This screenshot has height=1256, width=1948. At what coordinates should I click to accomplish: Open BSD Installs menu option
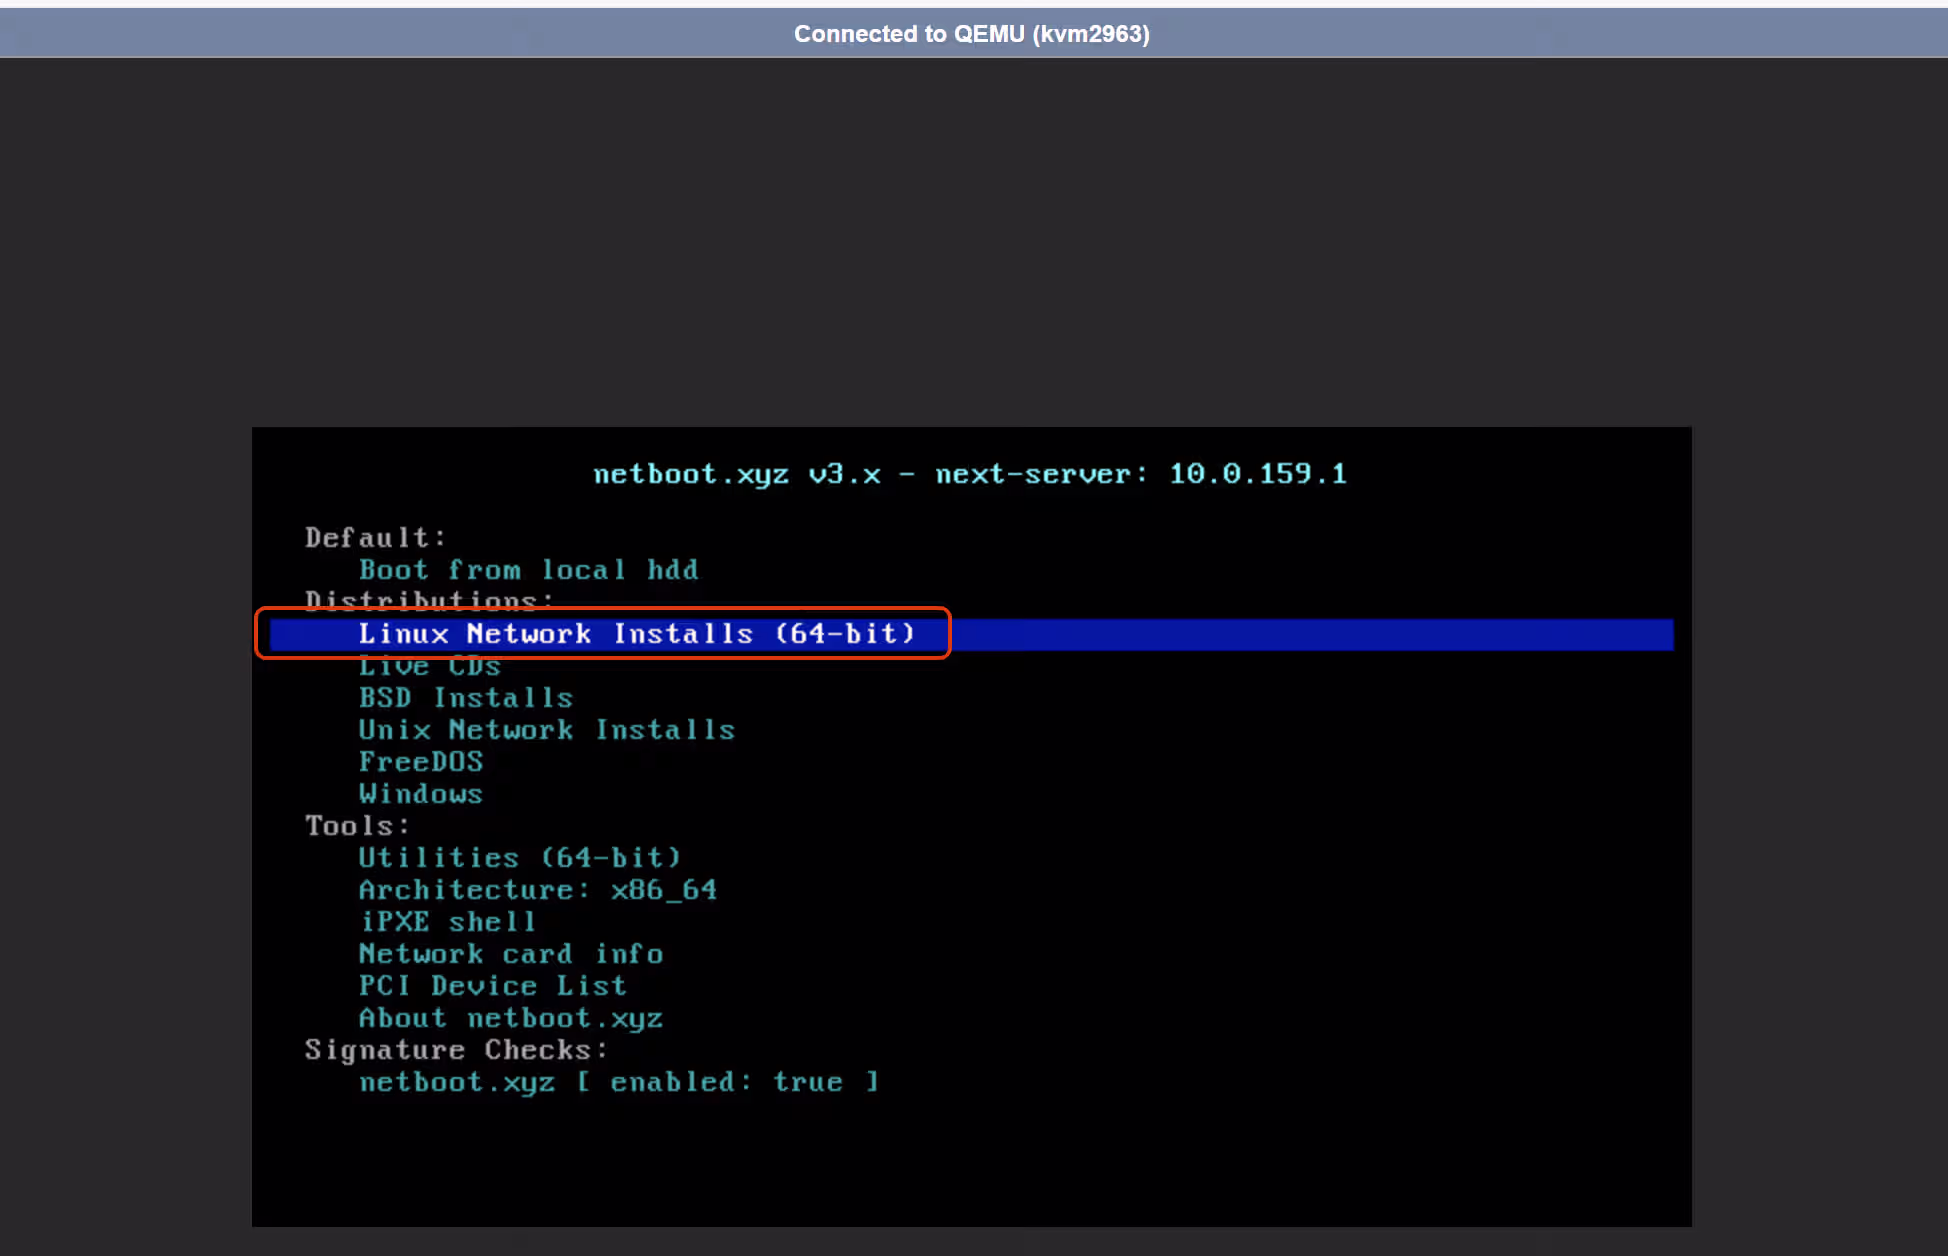coord(465,698)
